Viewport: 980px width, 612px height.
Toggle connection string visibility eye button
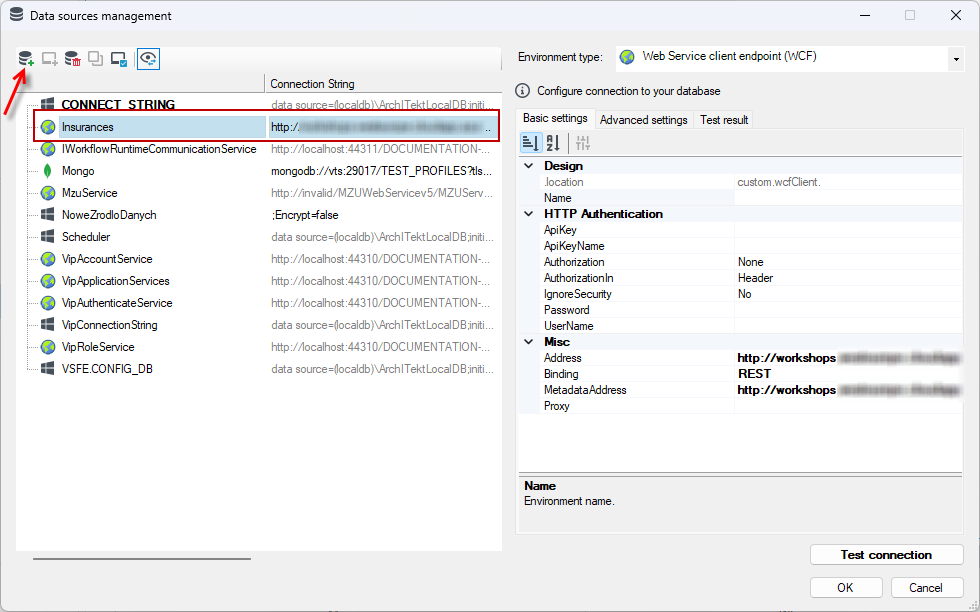(x=148, y=59)
